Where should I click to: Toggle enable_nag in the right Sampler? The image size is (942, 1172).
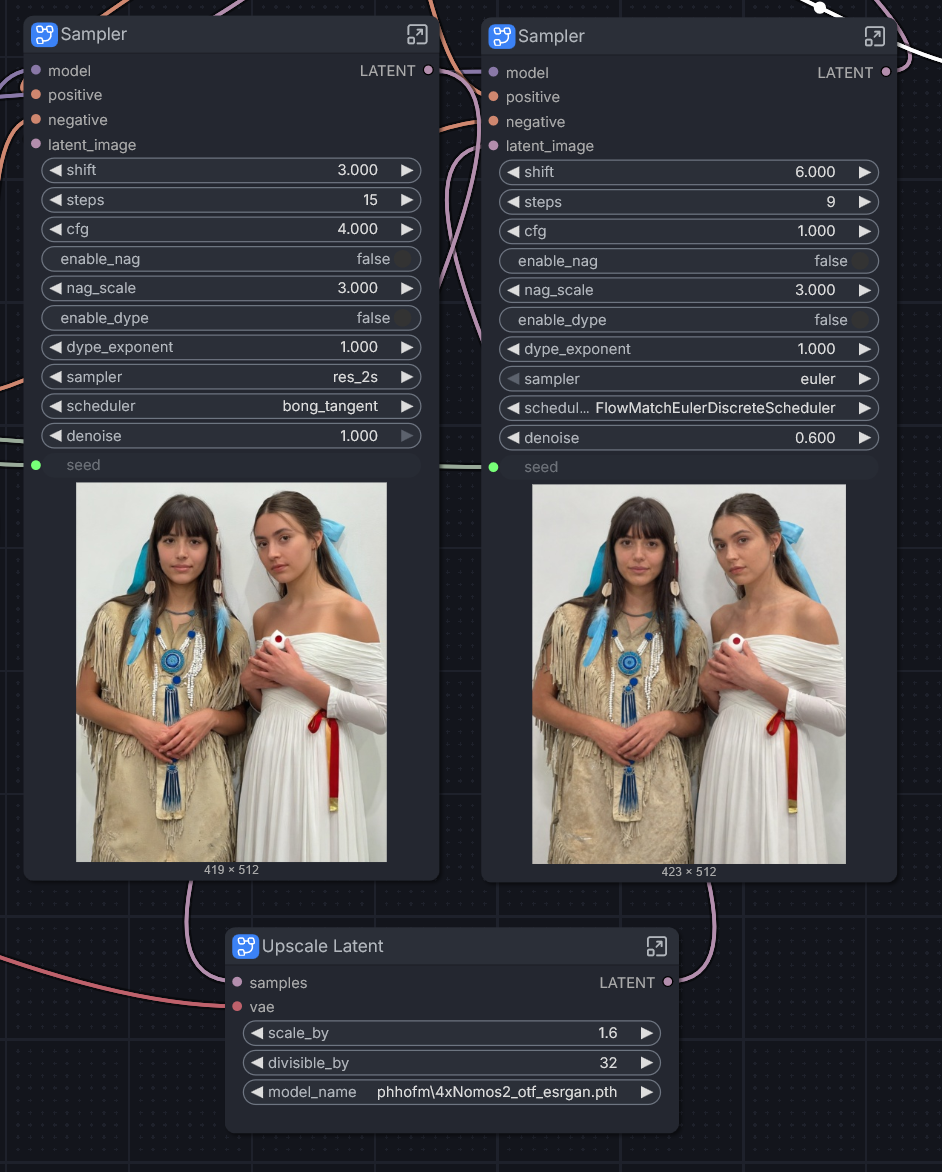click(689, 261)
